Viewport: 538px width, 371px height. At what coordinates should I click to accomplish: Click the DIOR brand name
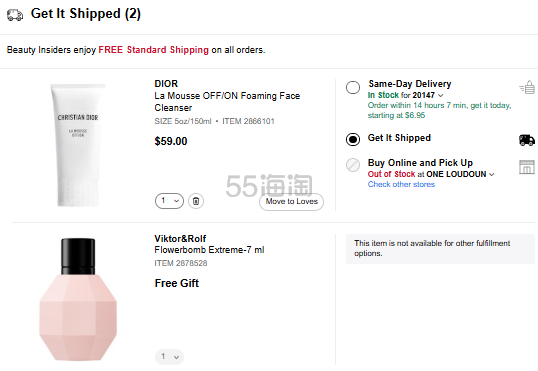tap(166, 84)
